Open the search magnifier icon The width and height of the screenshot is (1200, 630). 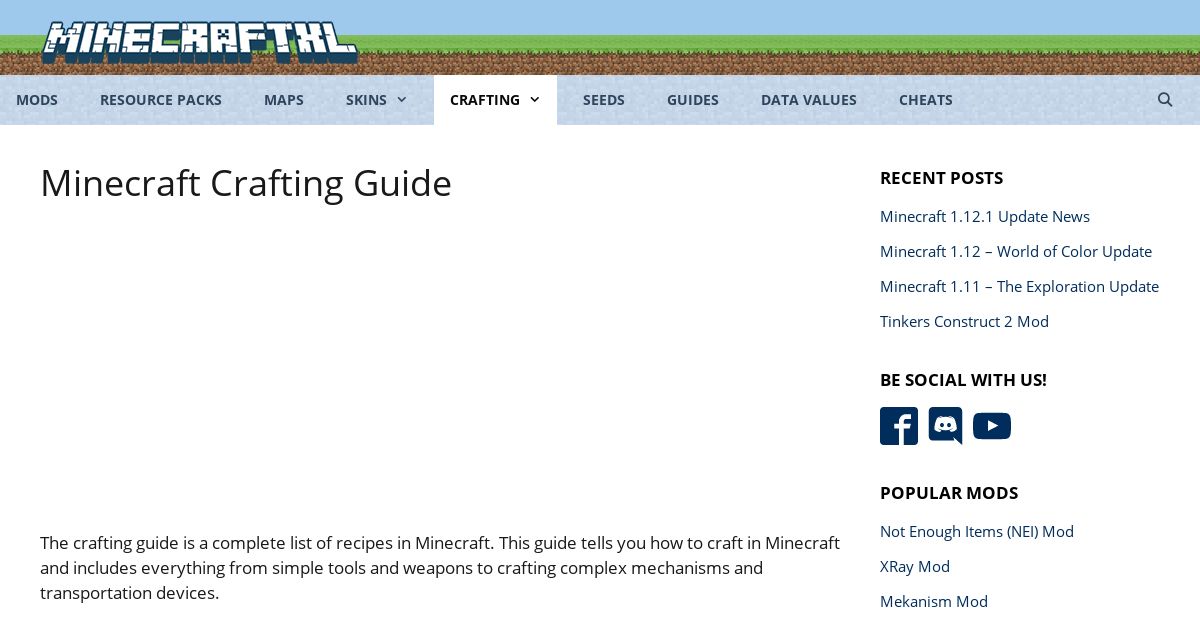[x=1165, y=100]
